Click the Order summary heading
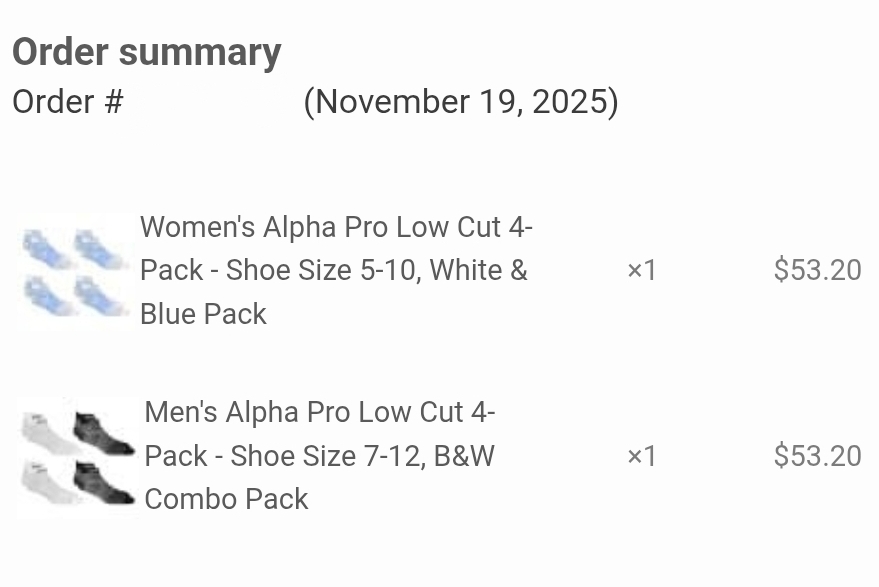The image size is (879, 587). [x=147, y=52]
